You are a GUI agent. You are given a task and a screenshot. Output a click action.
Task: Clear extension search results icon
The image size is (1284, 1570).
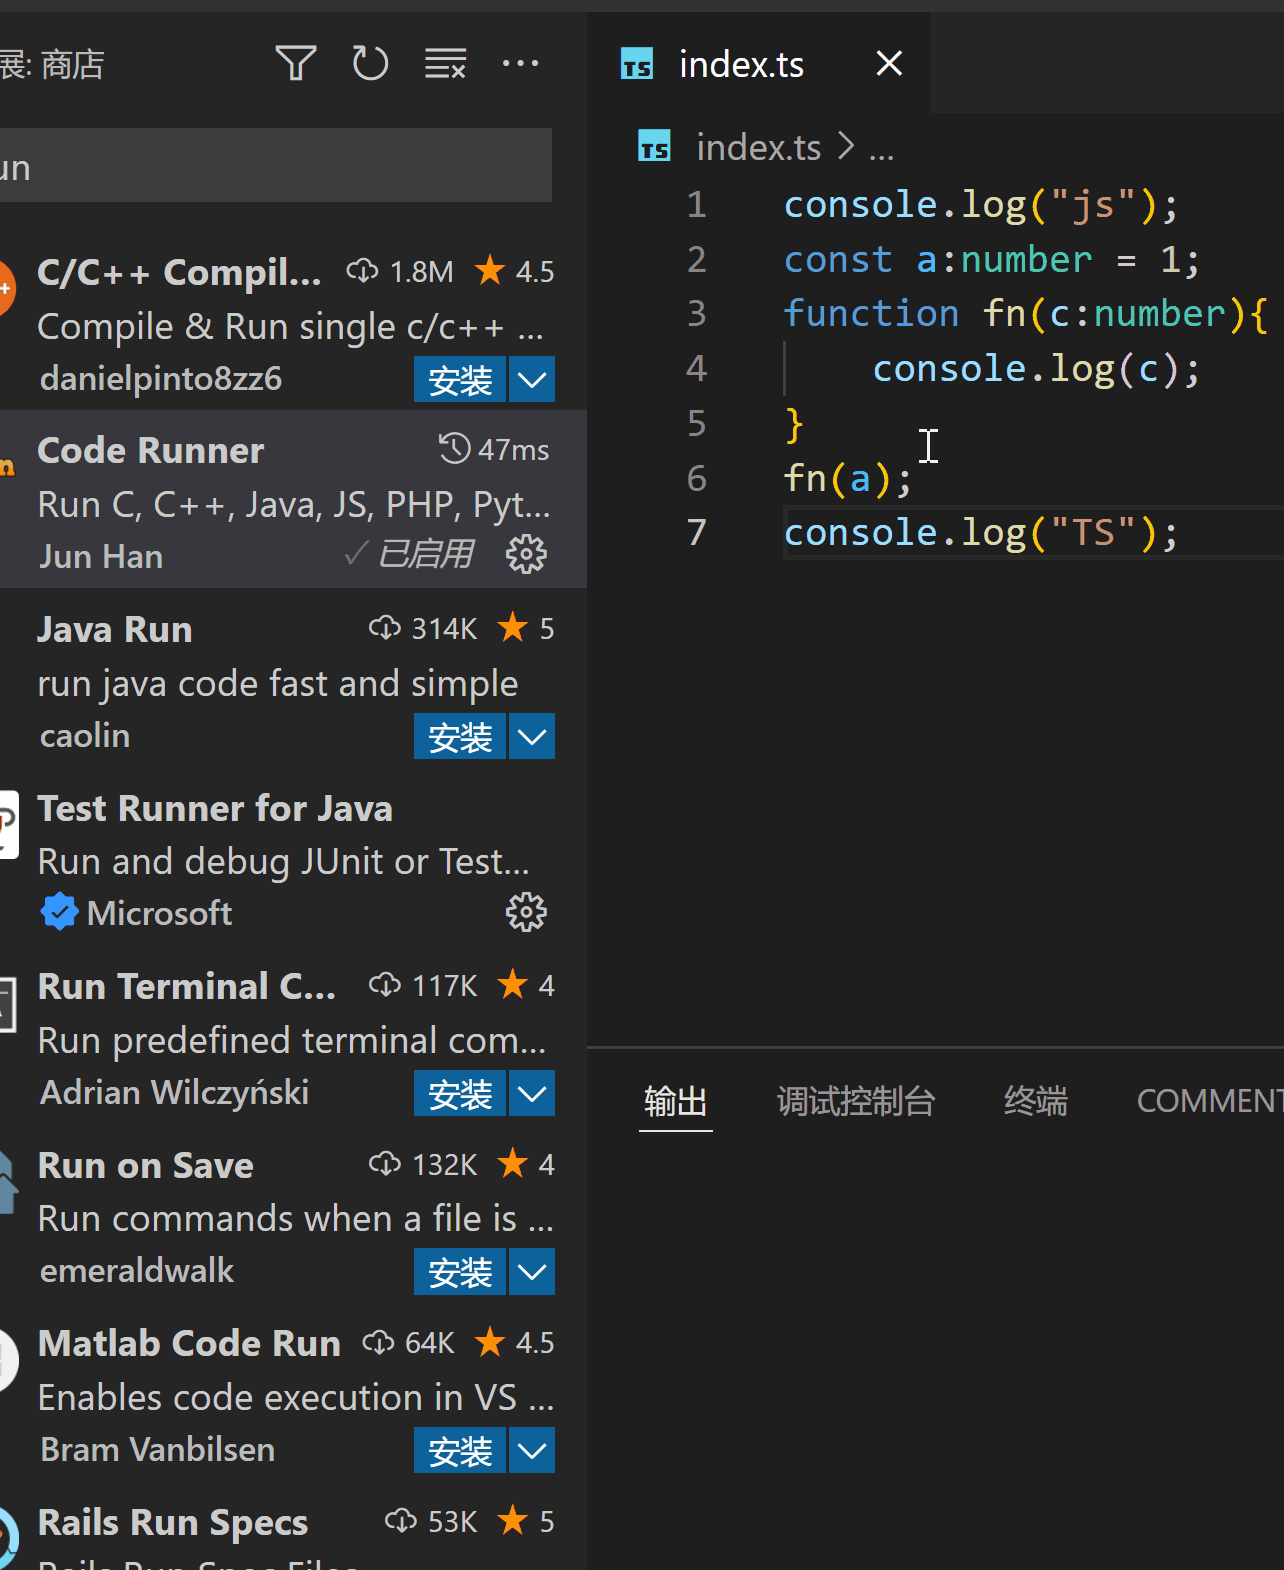click(445, 64)
